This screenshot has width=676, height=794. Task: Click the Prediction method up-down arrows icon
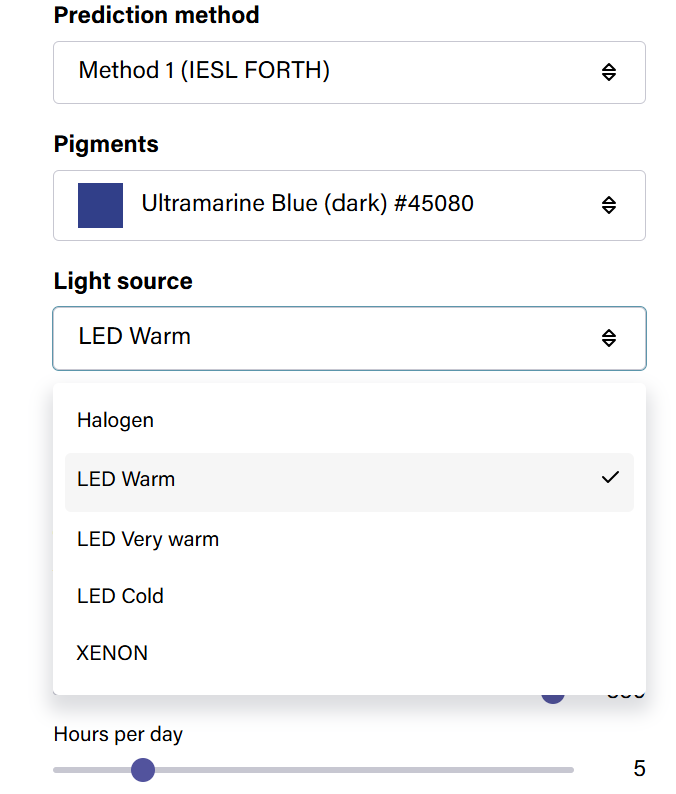609,72
